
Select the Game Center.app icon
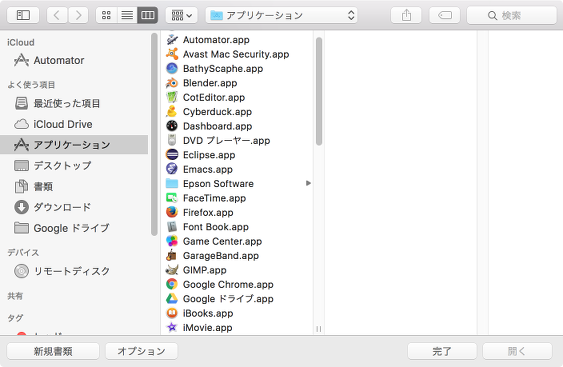pos(172,241)
